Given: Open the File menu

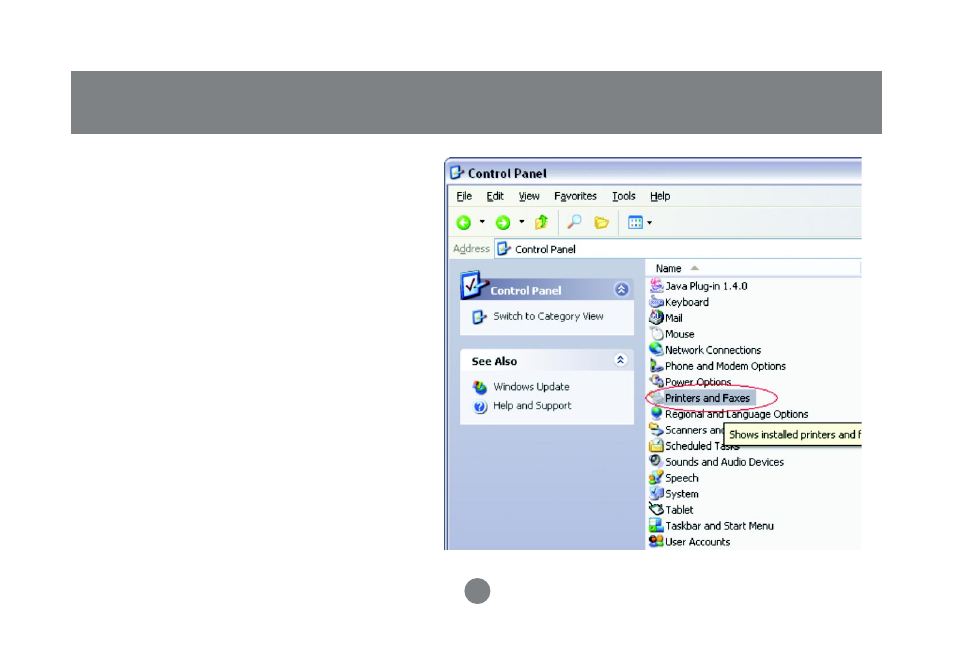Looking at the screenshot, I should (464, 196).
